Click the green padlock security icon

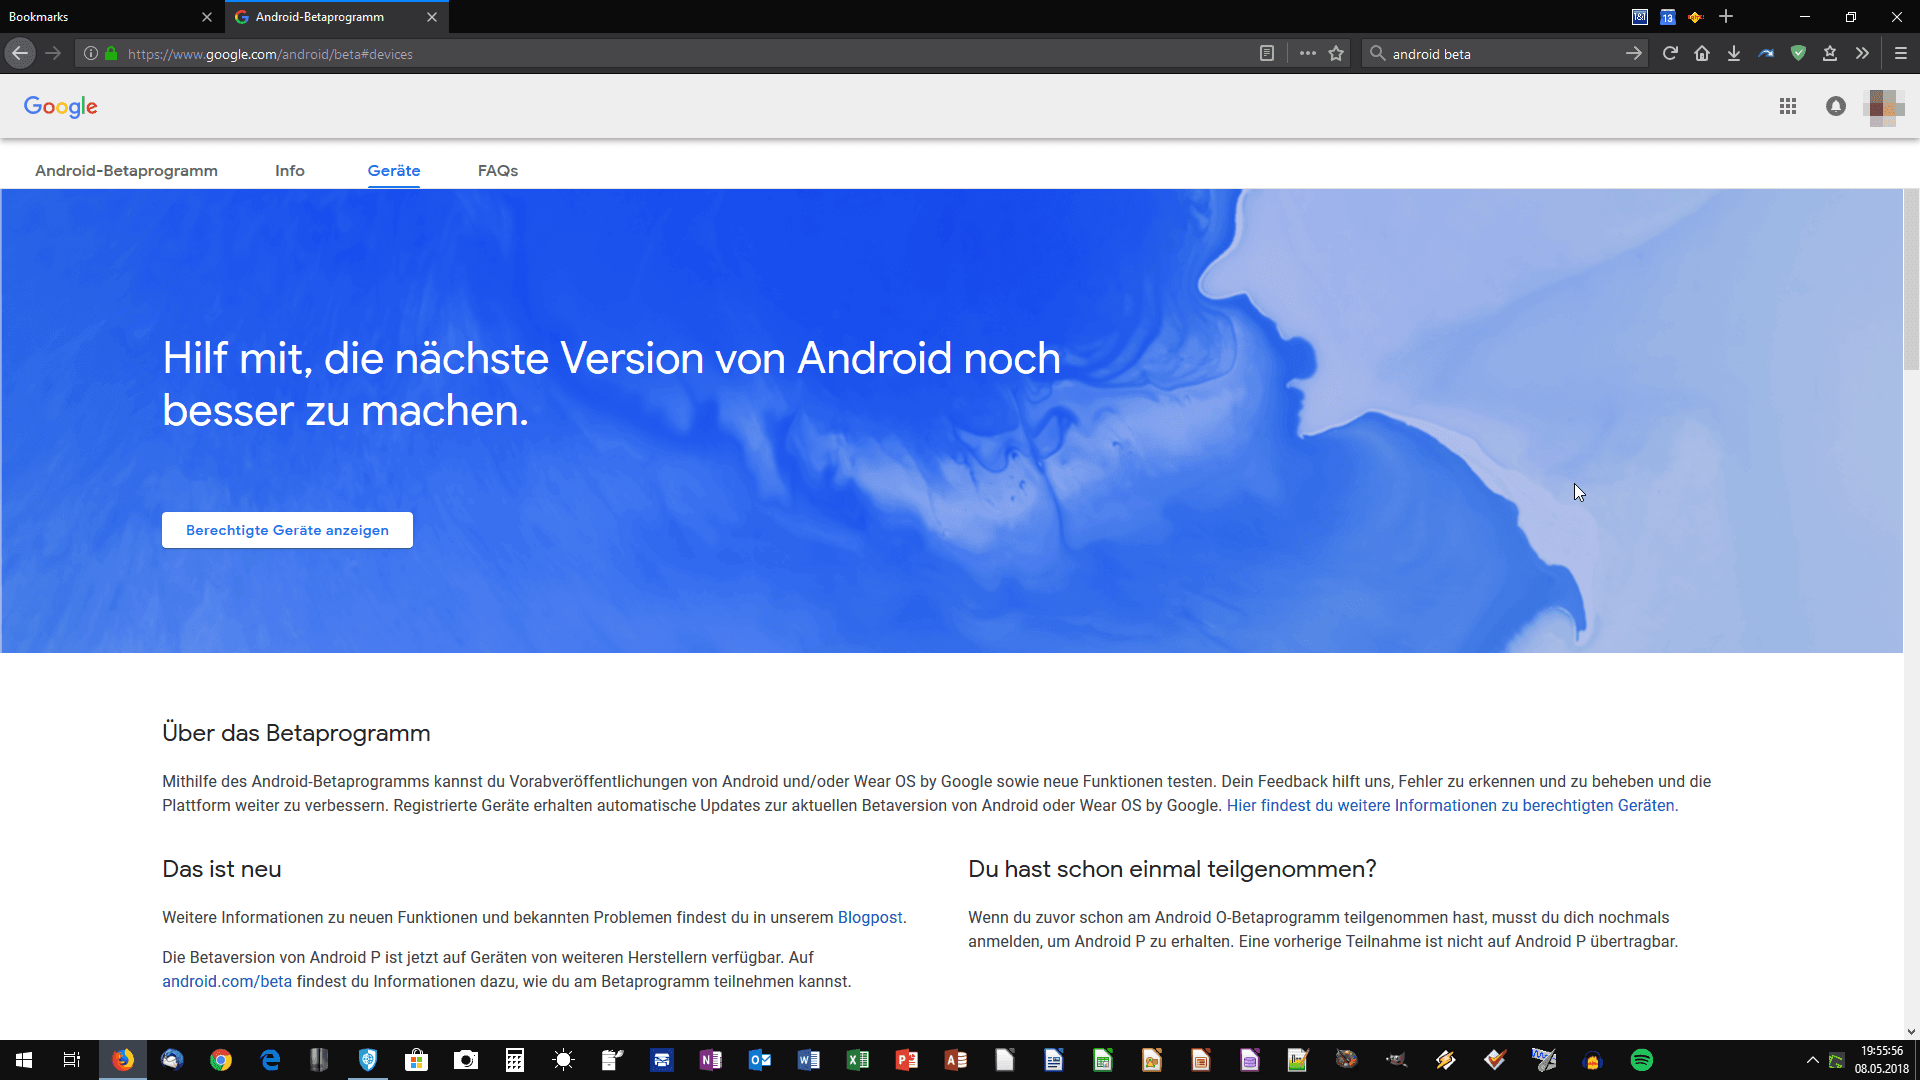tap(111, 54)
